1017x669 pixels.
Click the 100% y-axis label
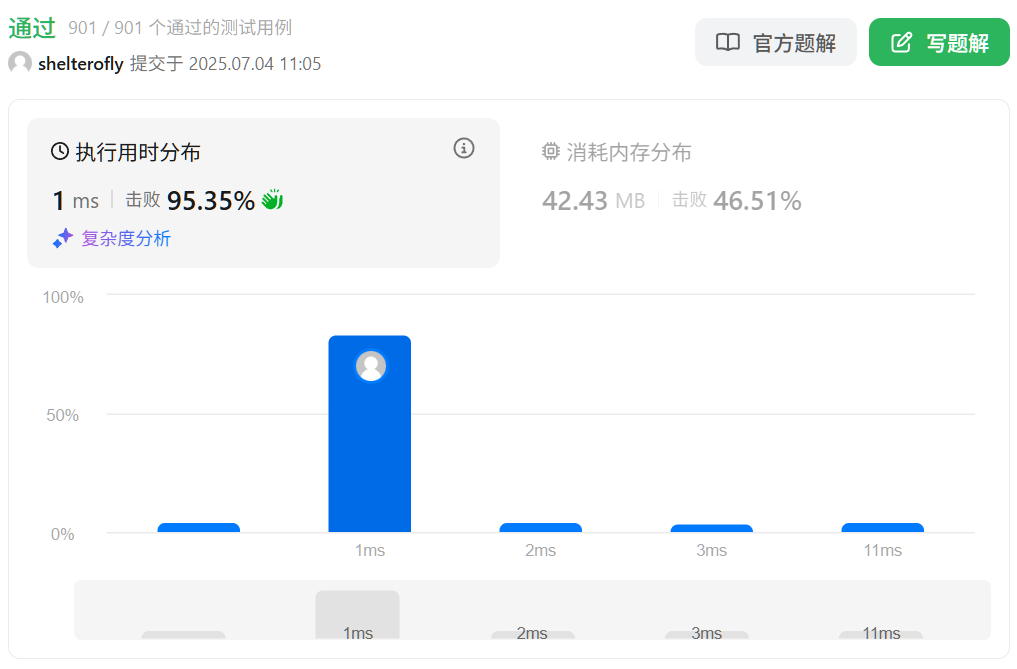63,297
